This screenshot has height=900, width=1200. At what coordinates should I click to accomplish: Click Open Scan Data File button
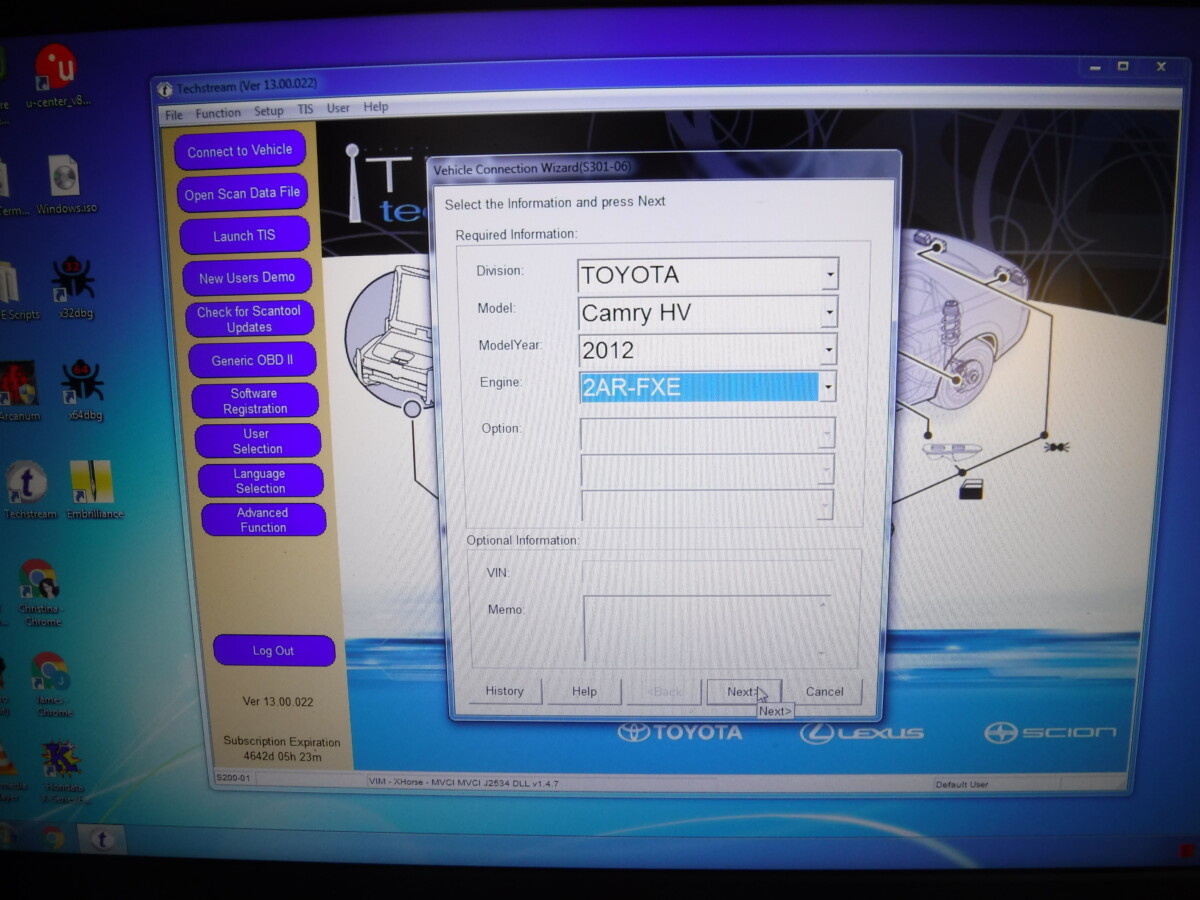click(x=242, y=194)
